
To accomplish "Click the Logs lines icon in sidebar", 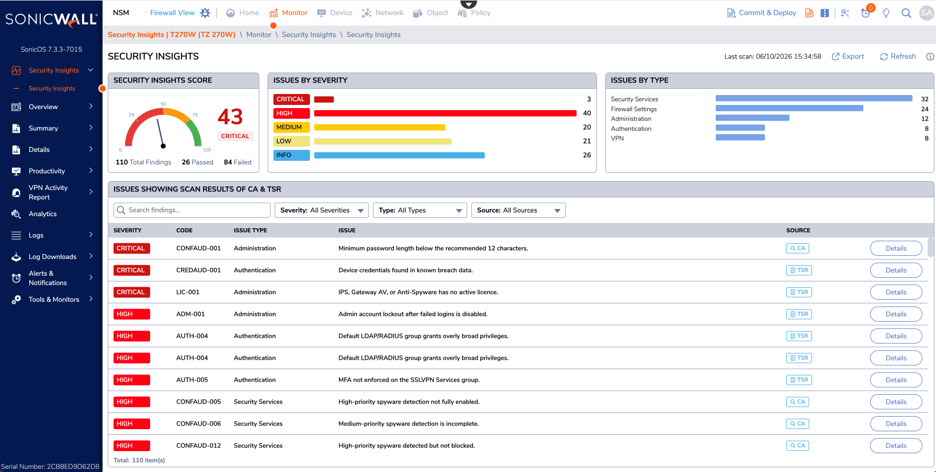I will tap(16, 235).
